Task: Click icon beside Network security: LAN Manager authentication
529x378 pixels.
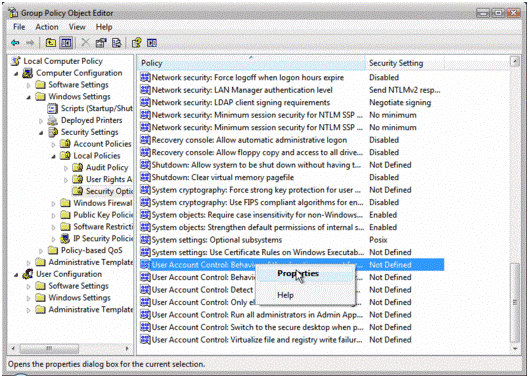Action: tap(145, 90)
